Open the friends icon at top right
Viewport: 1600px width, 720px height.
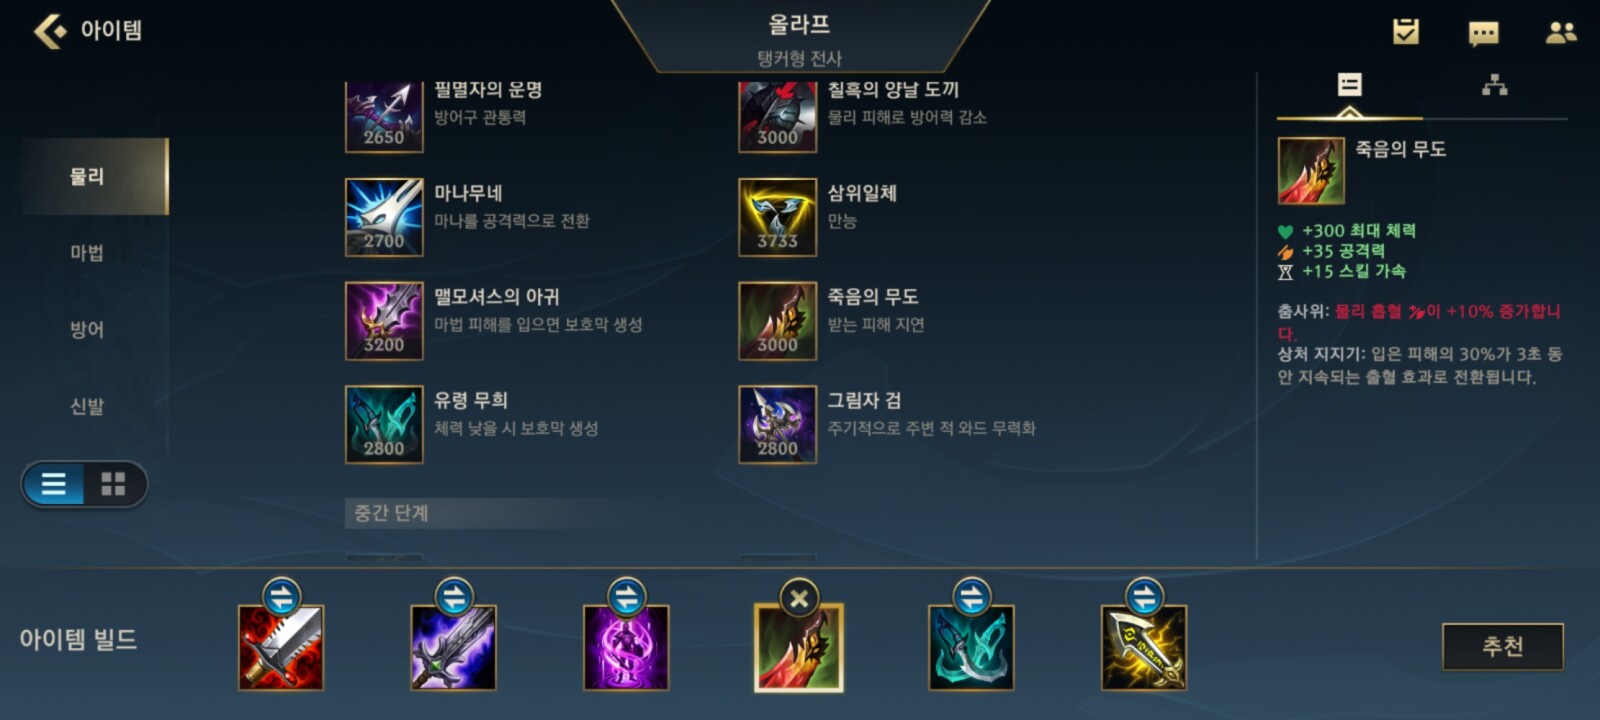point(1560,32)
